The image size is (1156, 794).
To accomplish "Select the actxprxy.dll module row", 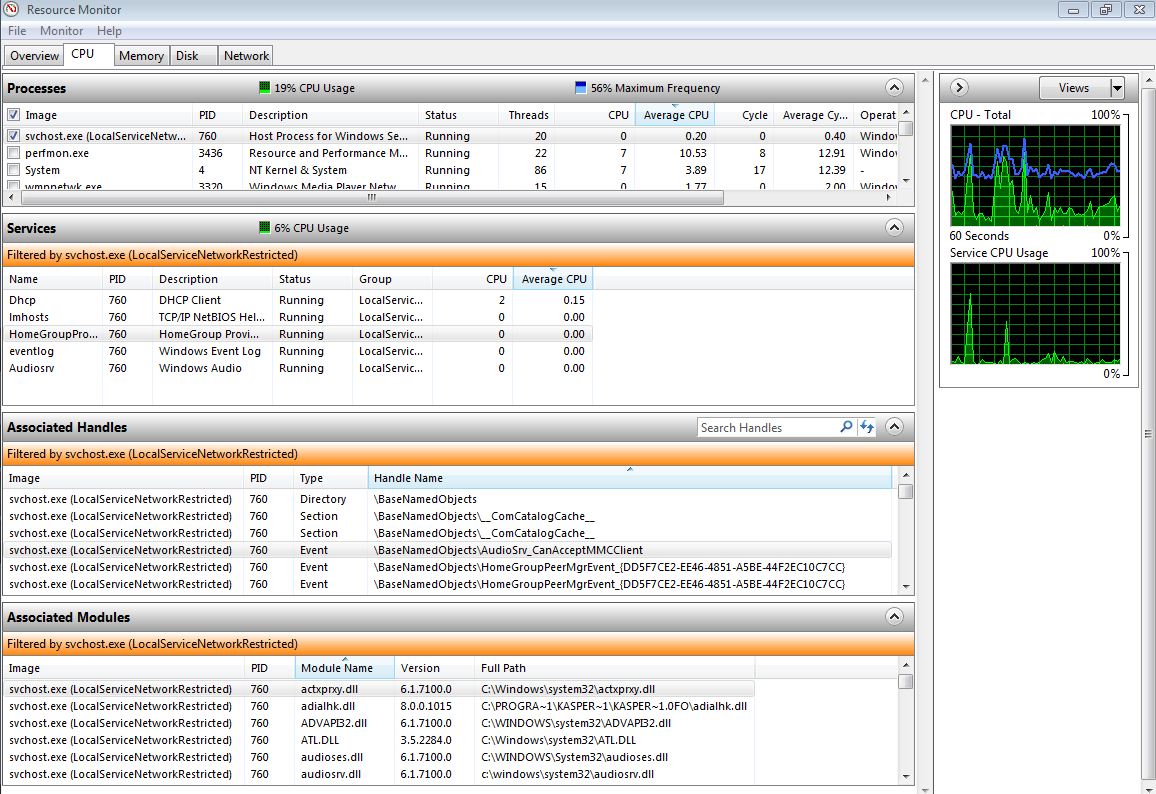I will 379,689.
